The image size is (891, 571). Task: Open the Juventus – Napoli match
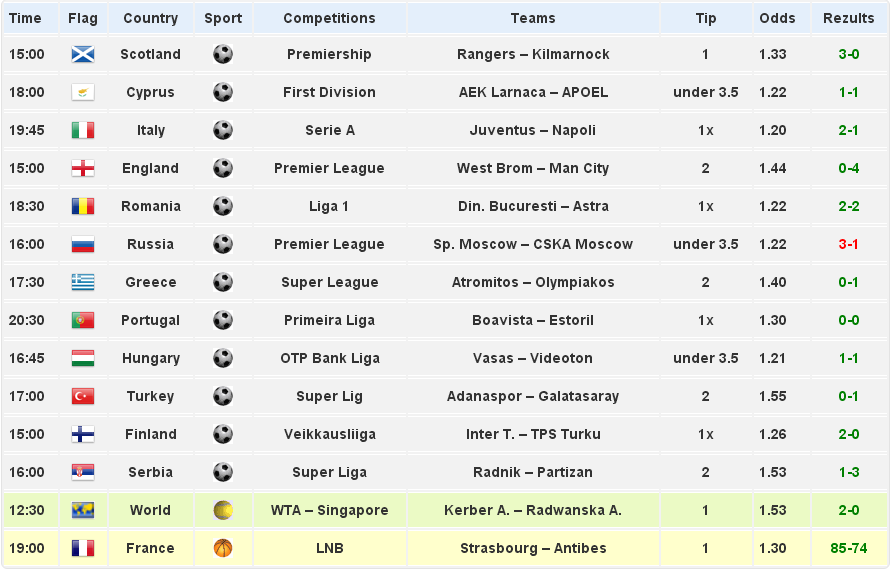pyautogui.click(x=532, y=130)
